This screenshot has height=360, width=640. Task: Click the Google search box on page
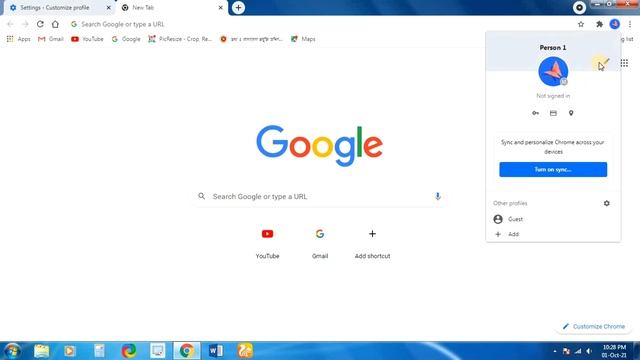[320, 196]
